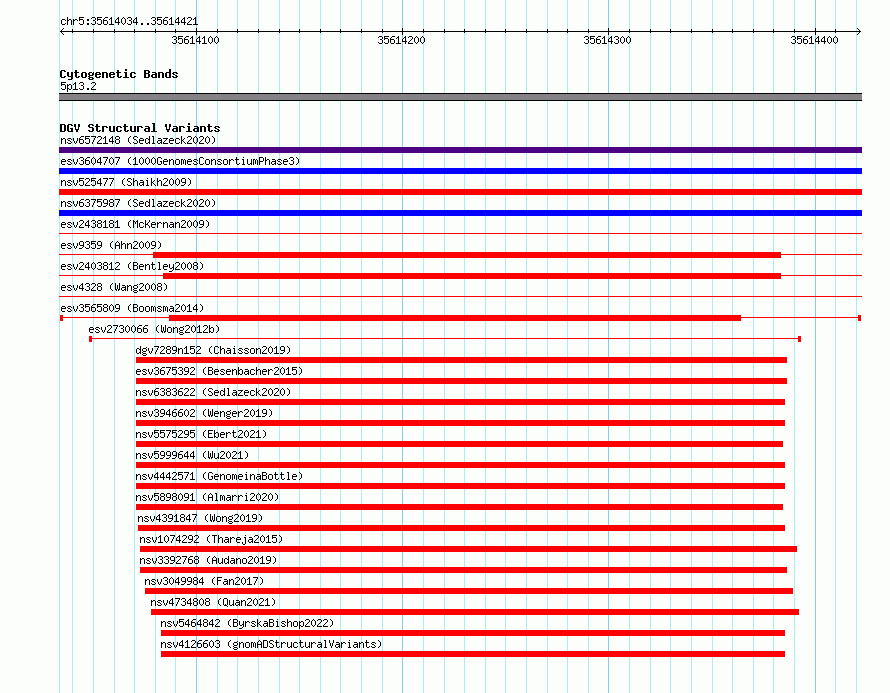Click the thick red esv9359 variant bar
890x693 pixels.
click(467, 255)
